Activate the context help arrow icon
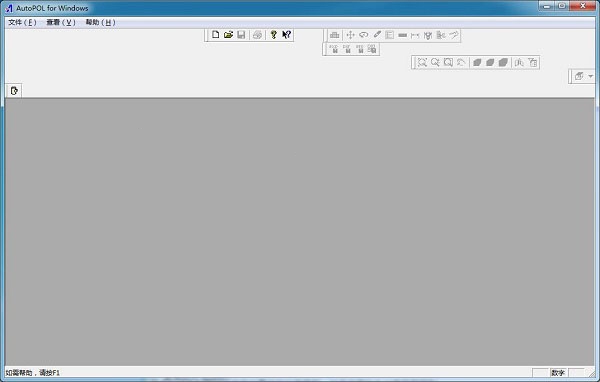This screenshot has height=382, width=600. 286,35
